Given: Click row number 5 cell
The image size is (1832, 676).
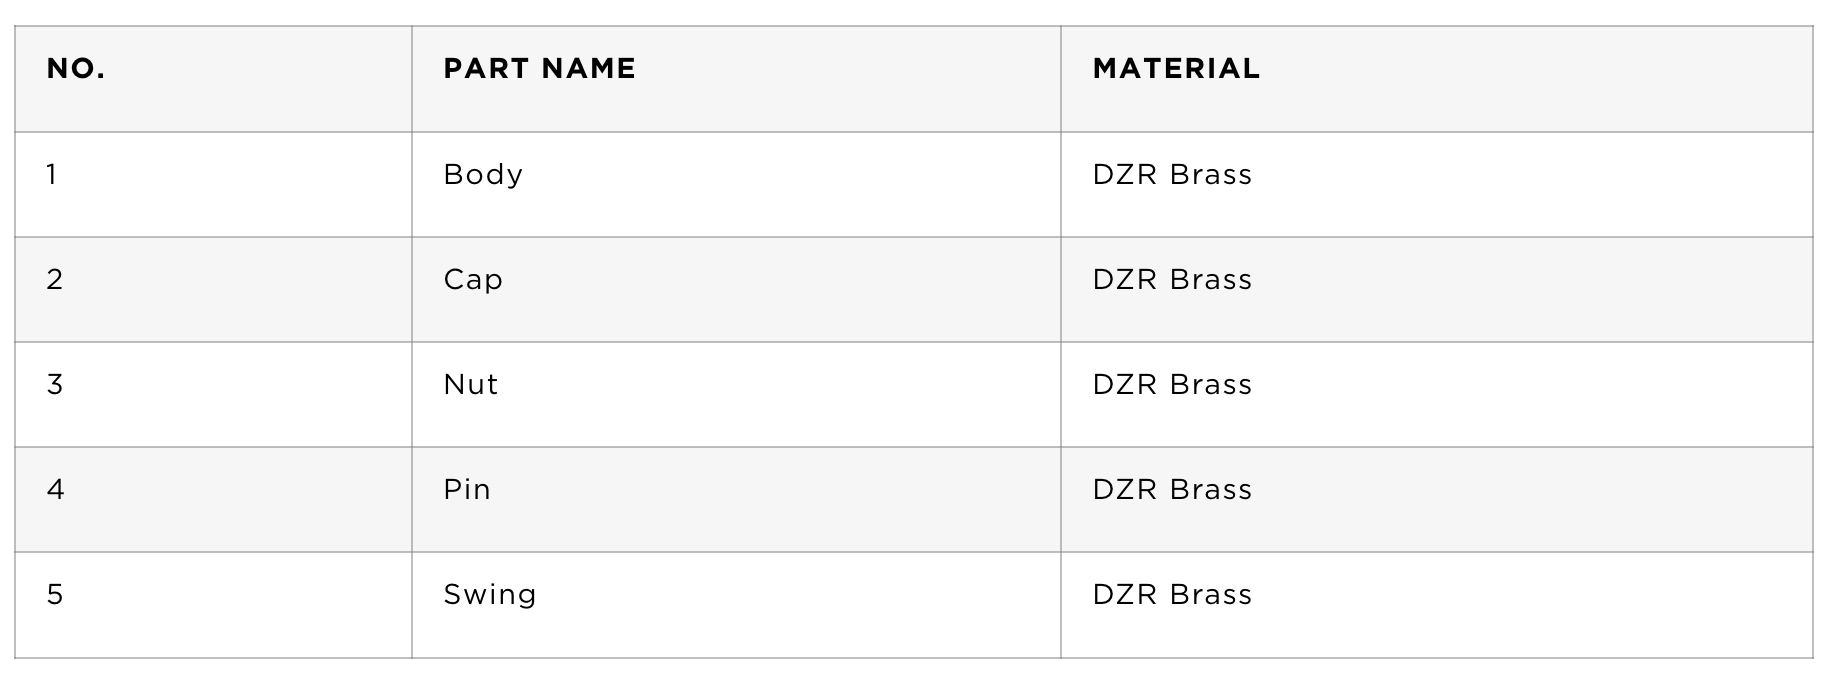Looking at the screenshot, I should [213, 605].
